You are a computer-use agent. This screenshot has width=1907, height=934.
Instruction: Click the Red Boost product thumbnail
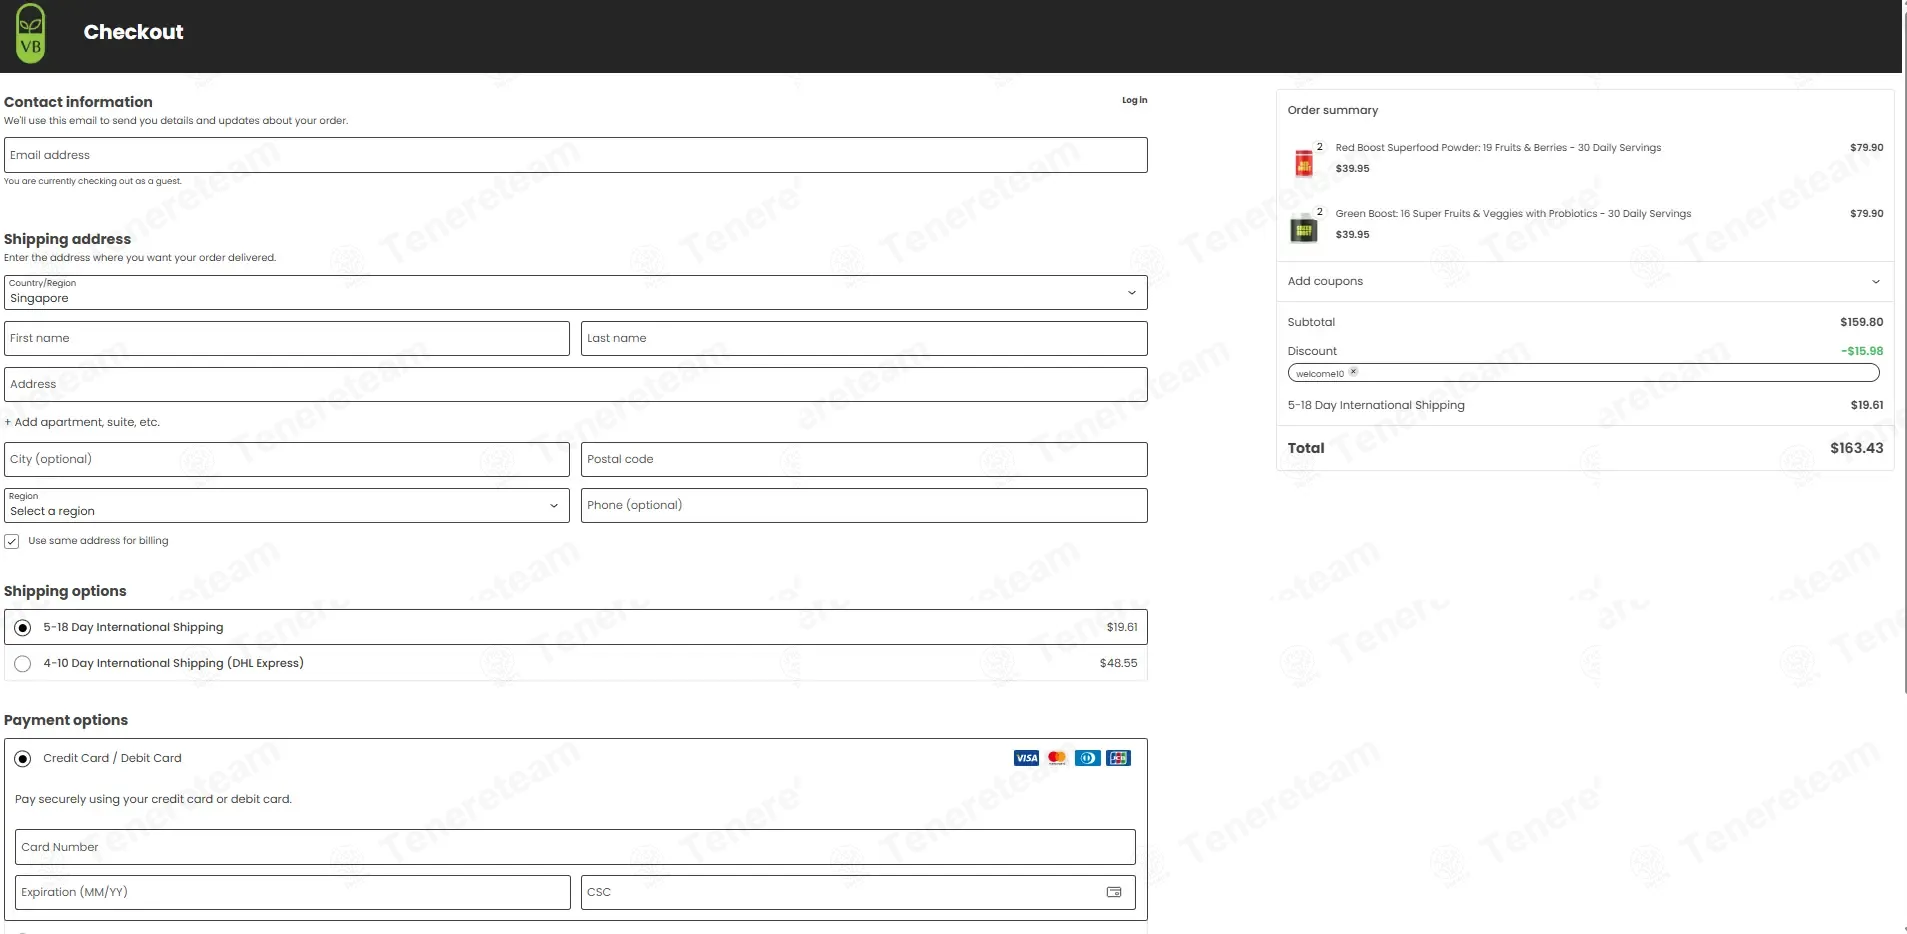click(1303, 163)
